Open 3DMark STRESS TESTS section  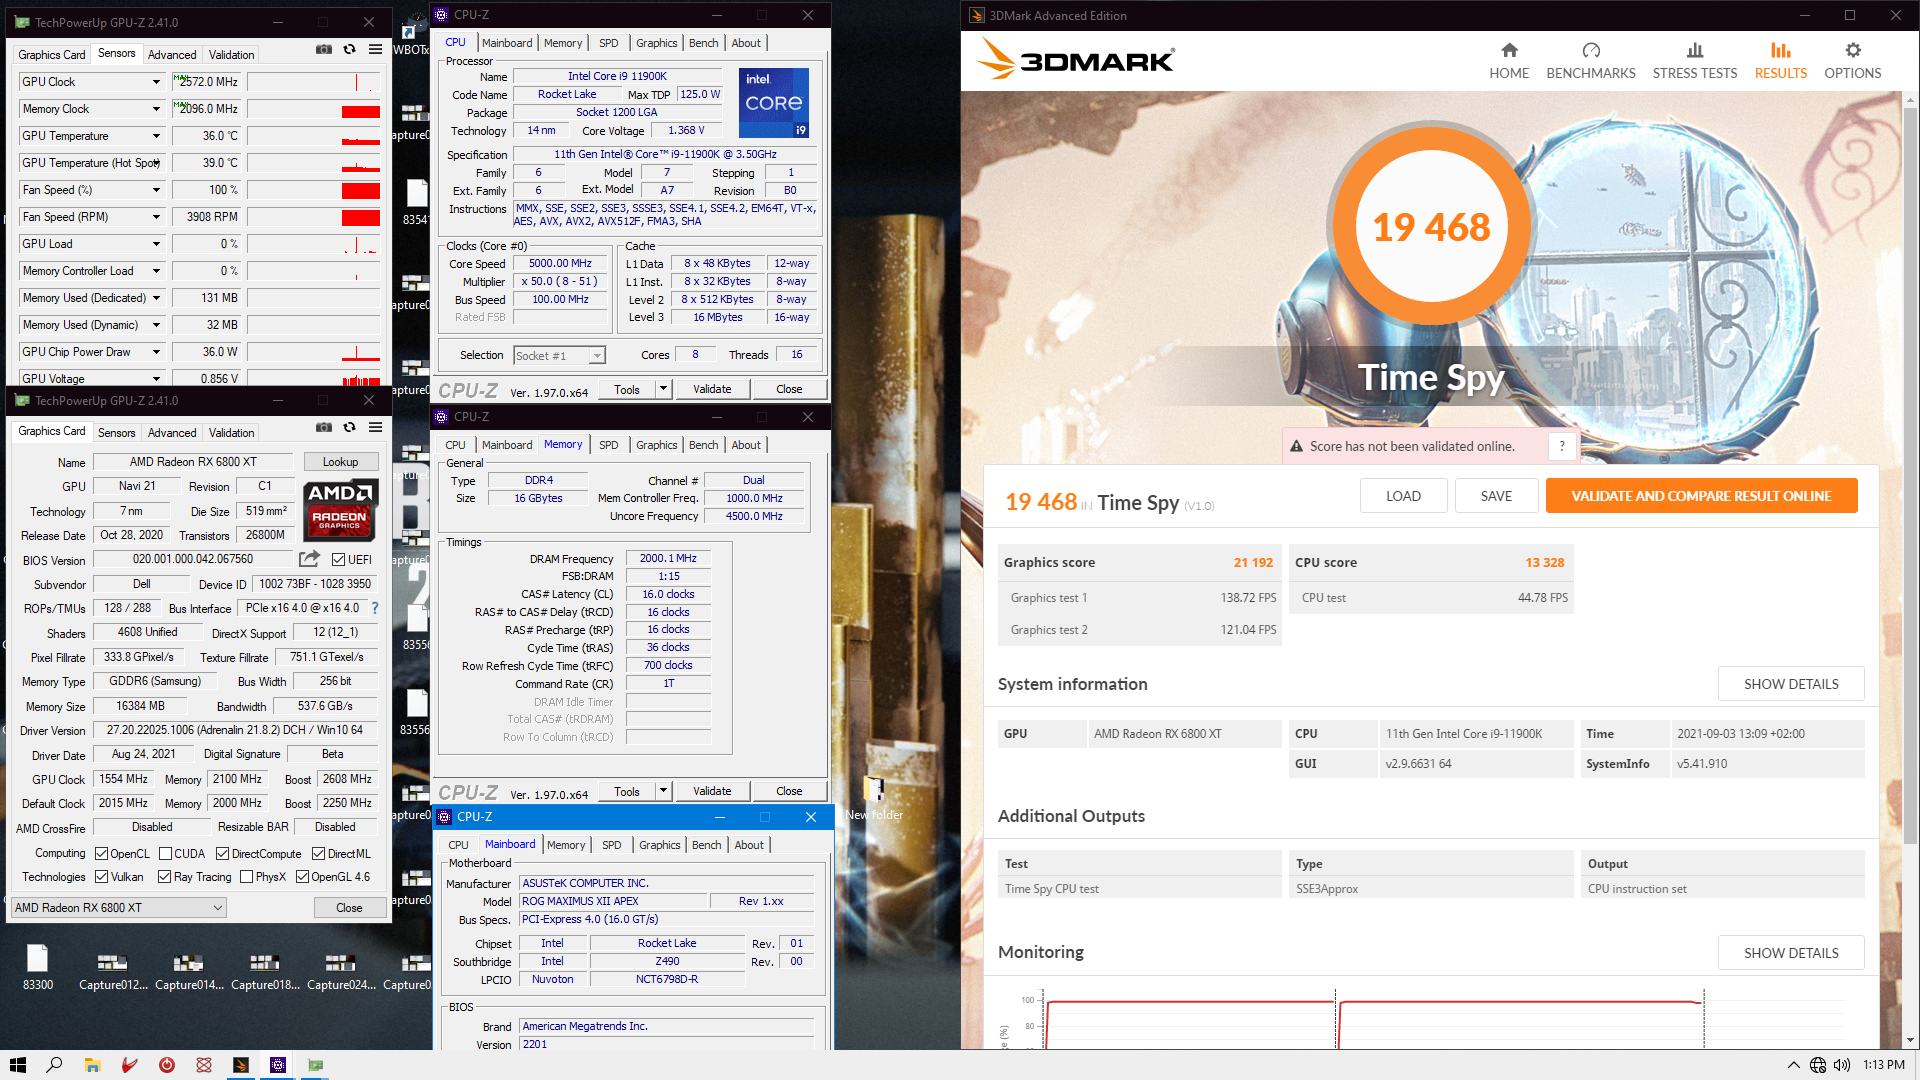pyautogui.click(x=1694, y=61)
